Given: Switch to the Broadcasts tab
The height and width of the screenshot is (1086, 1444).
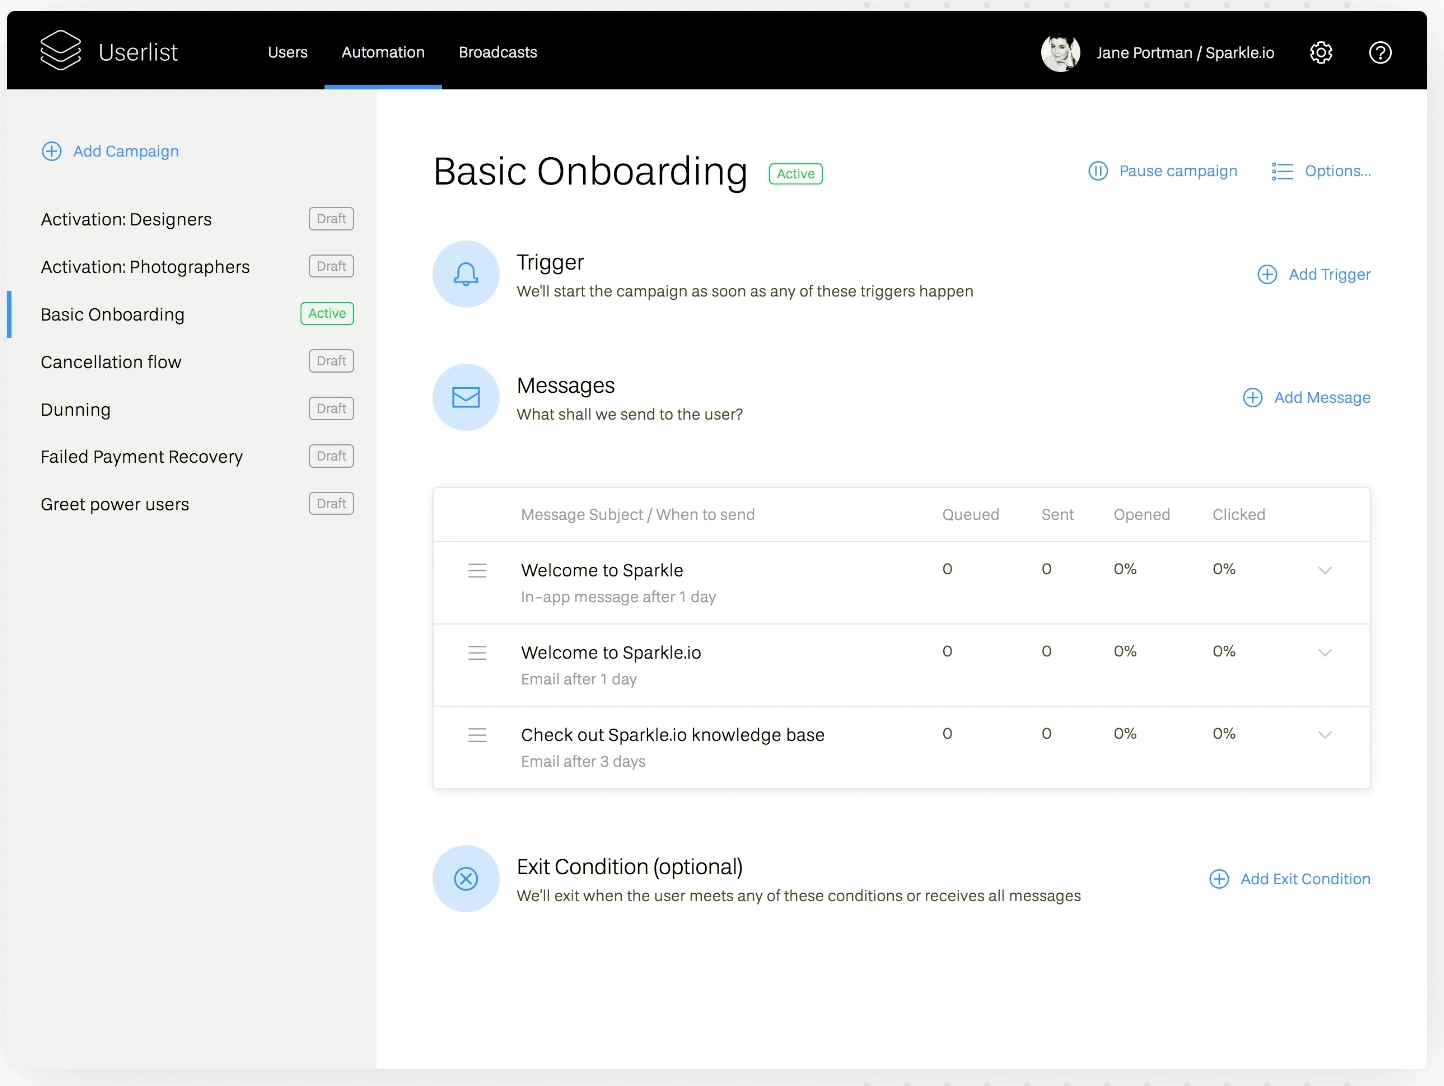Looking at the screenshot, I should pyautogui.click(x=498, y=52).
